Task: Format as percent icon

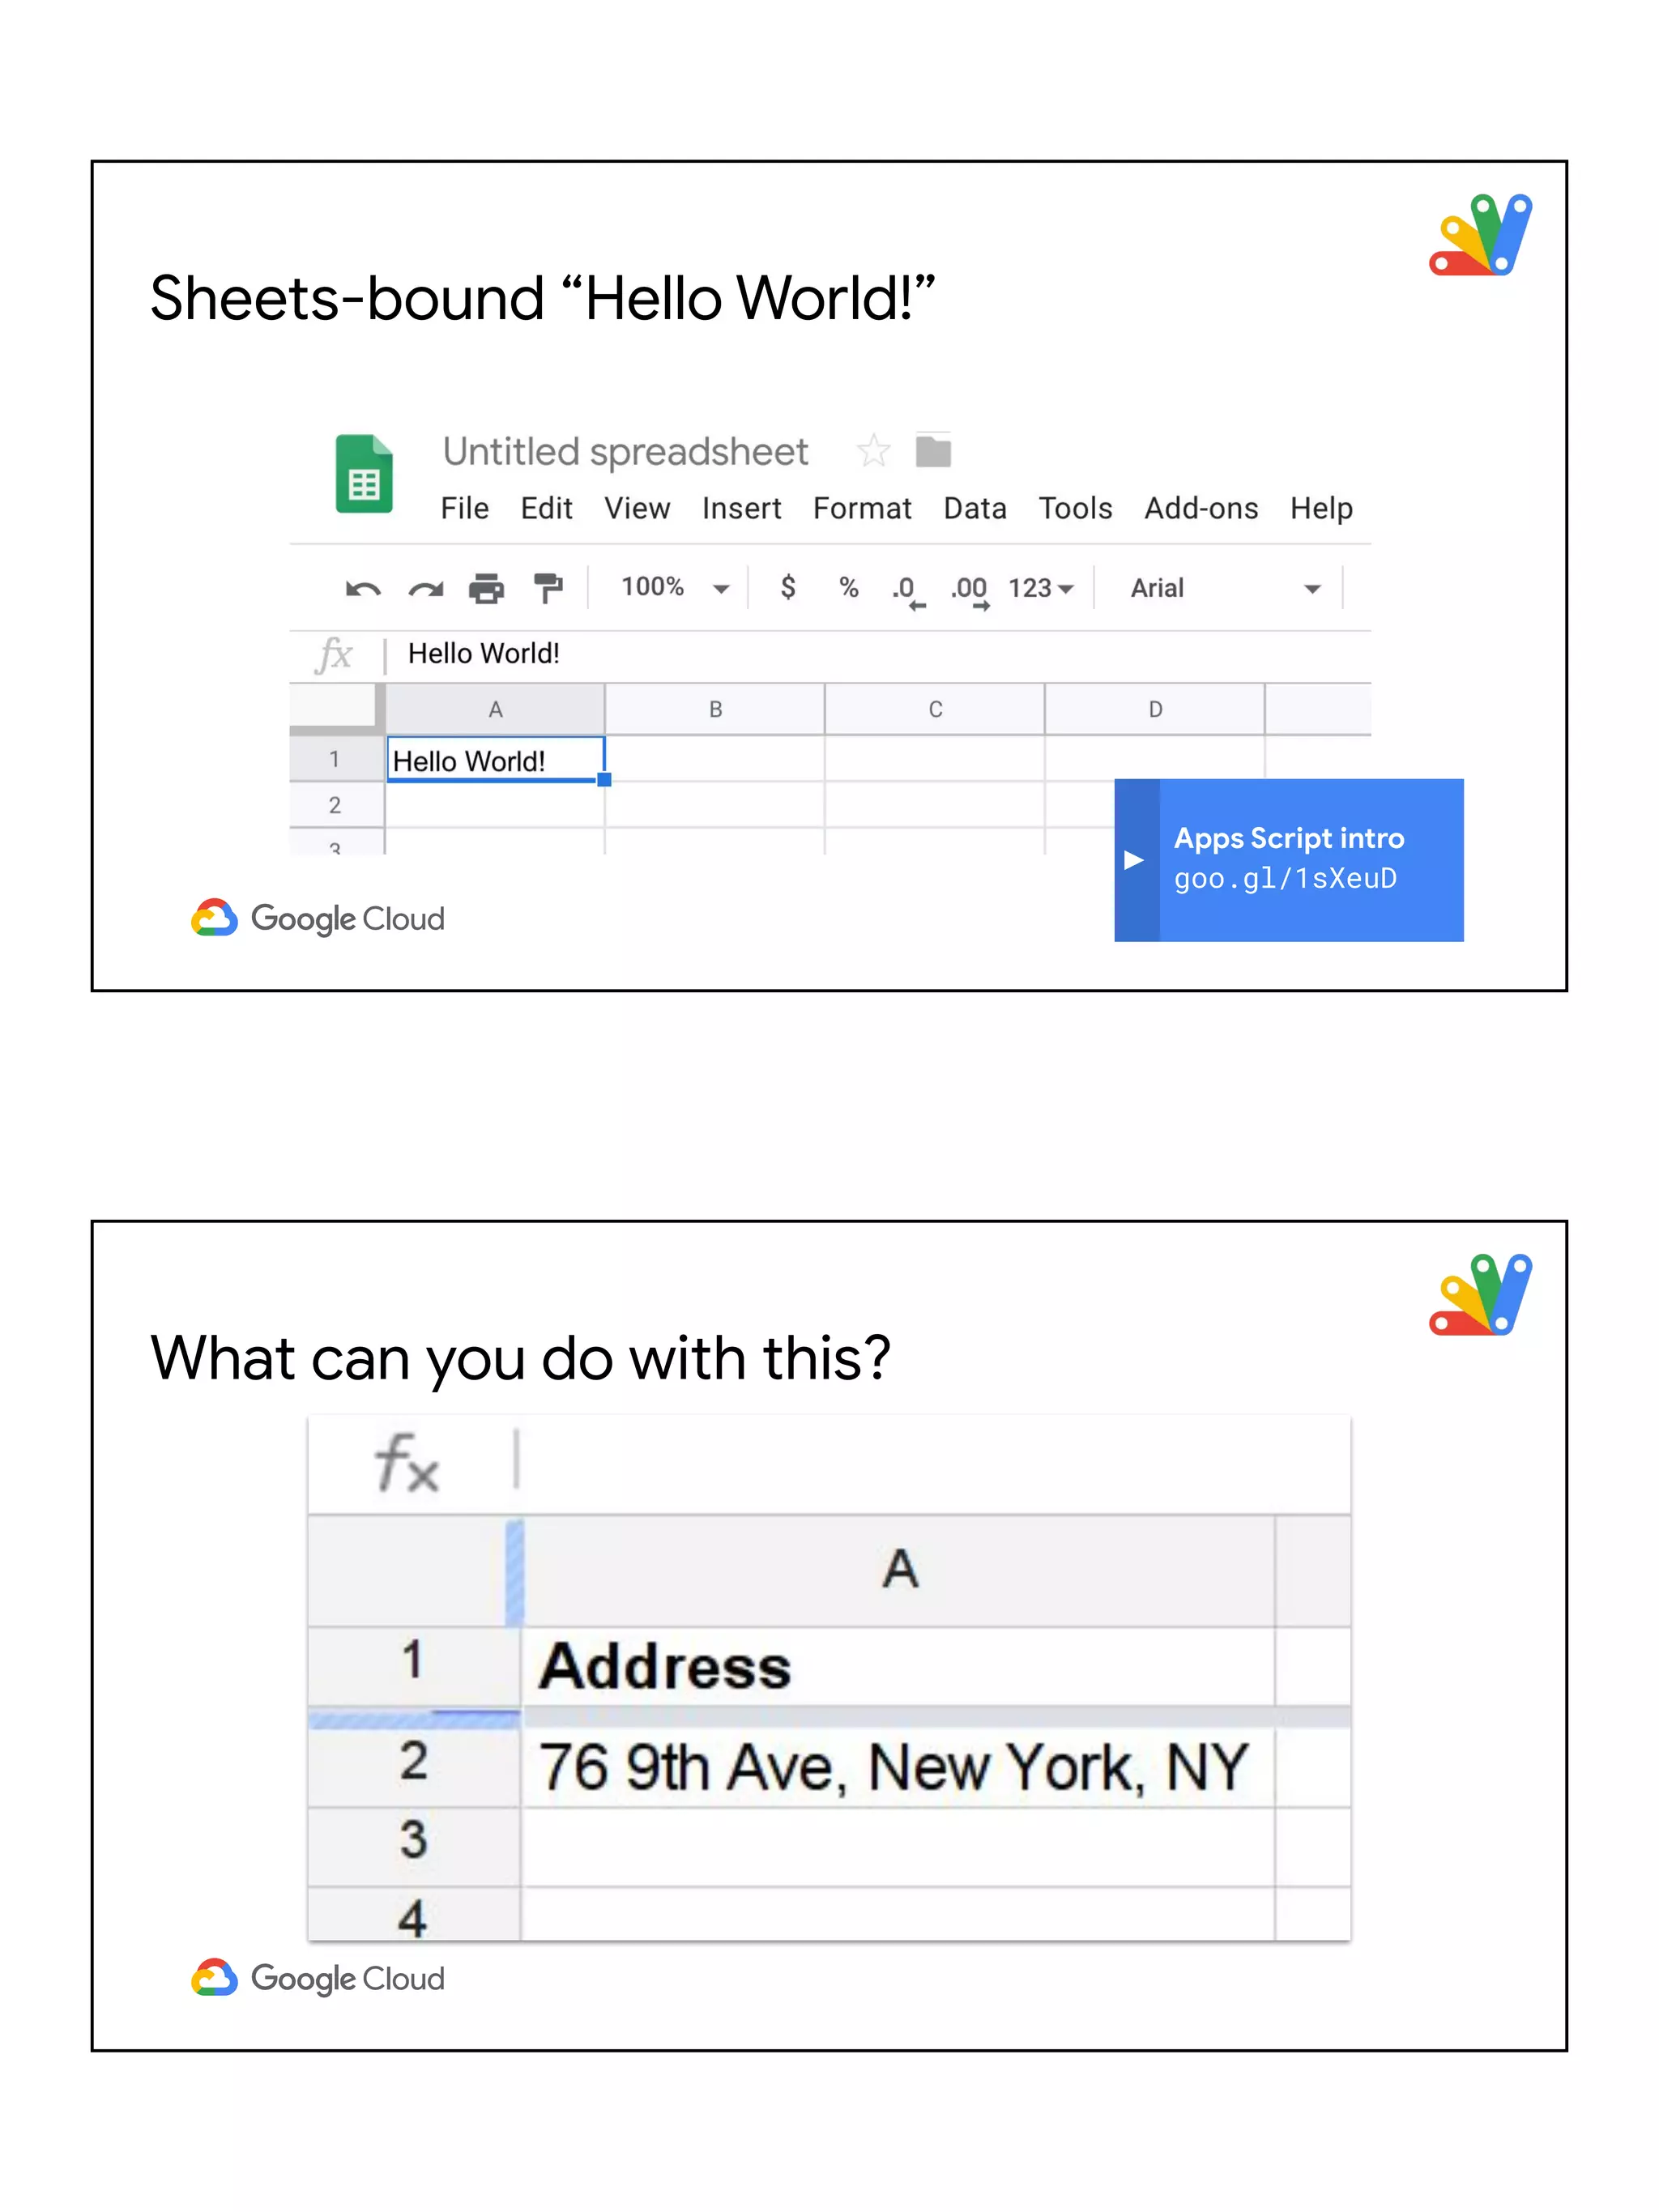Action: [849, 587]
